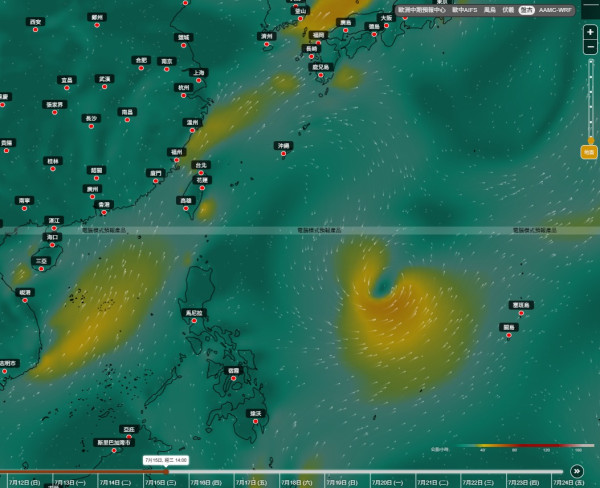This screenshot has height=488, width=600.
Task: Choose the AIFS model option
Action: coord(465,10)
